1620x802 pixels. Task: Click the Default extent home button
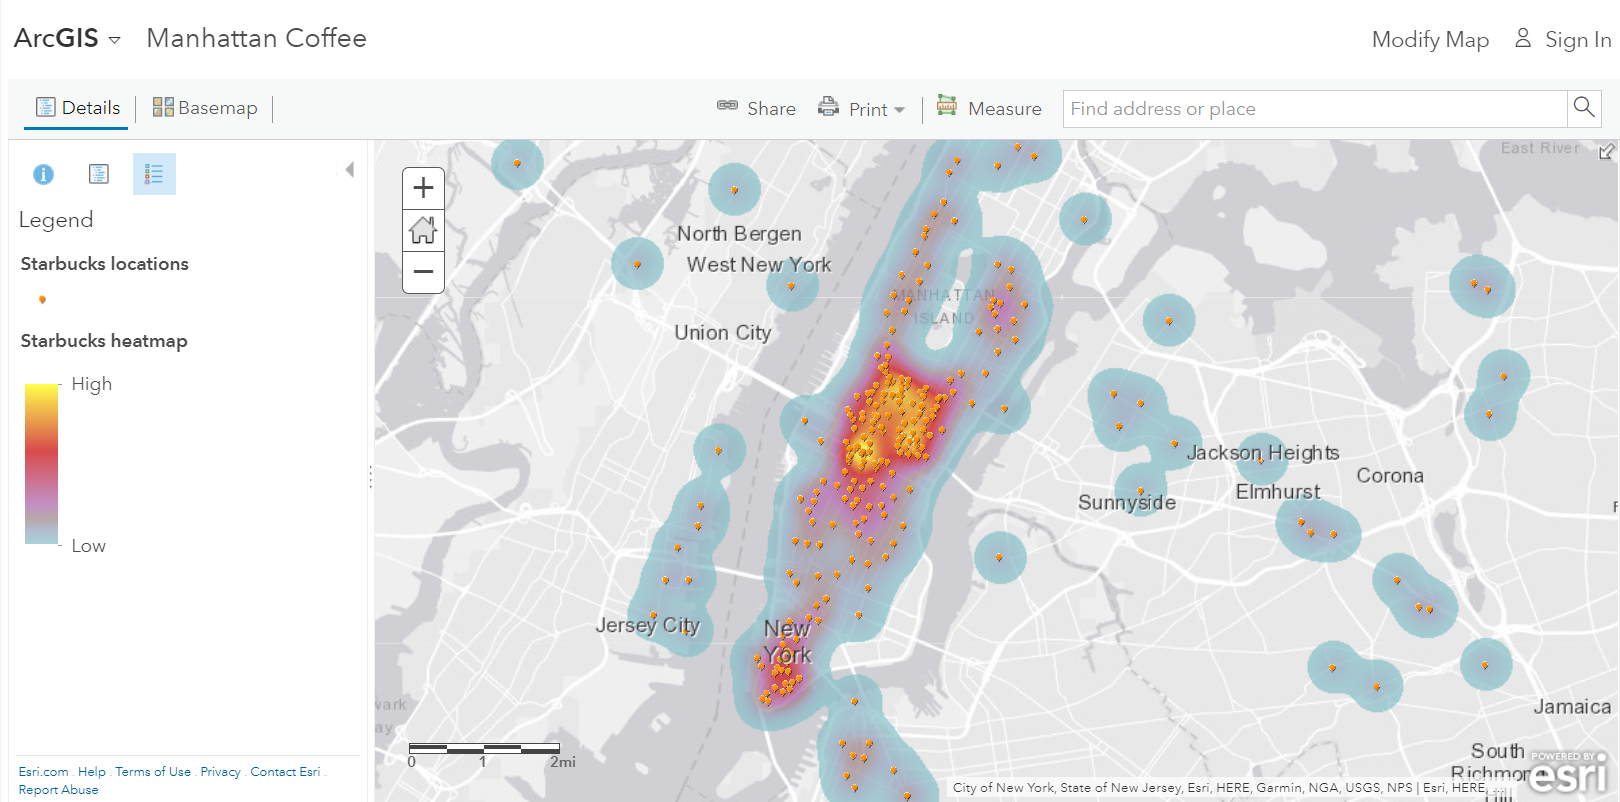423,230
